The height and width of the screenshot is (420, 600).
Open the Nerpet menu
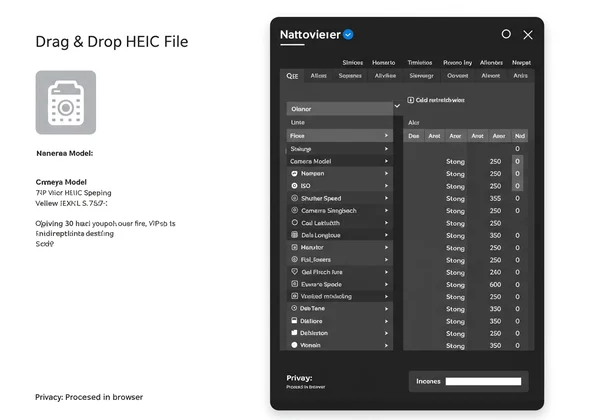[521, 62]
